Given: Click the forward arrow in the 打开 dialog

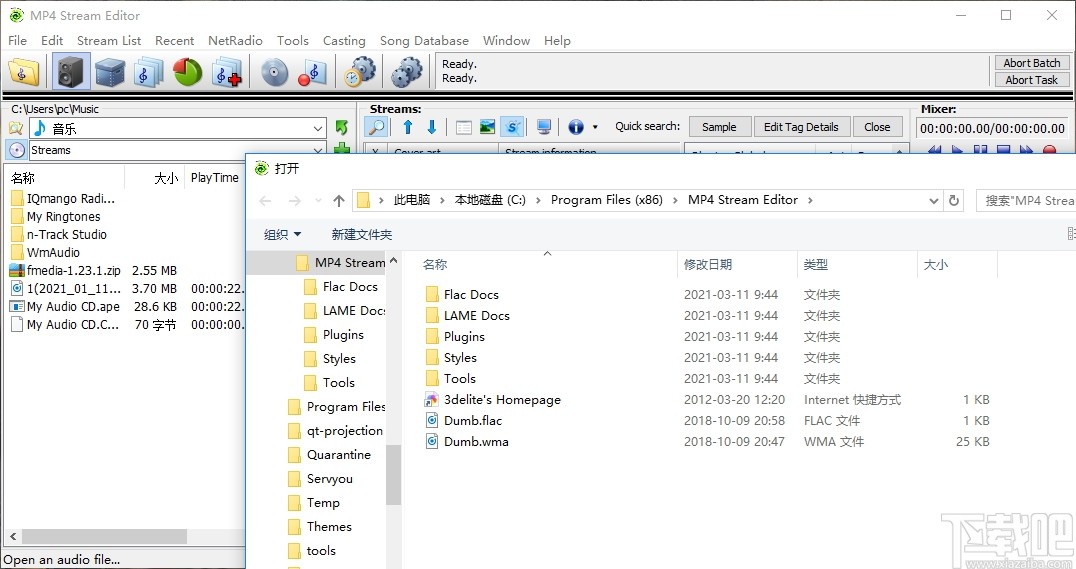Looking at the screenshot, I should coord(294,200).
